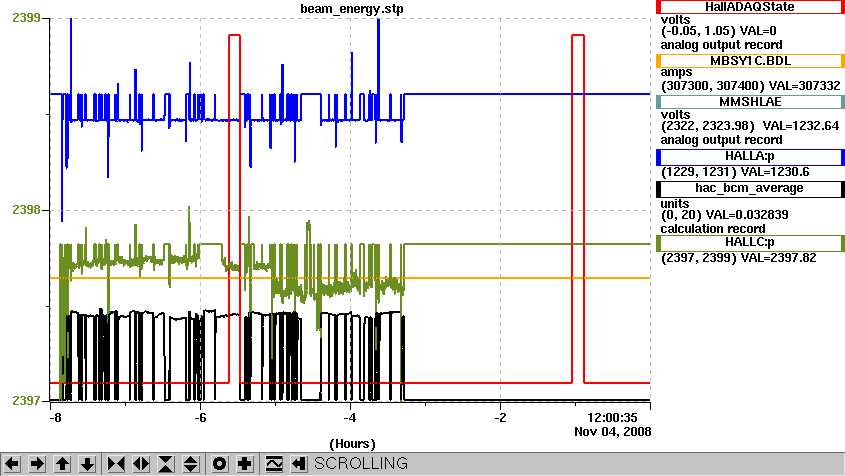Click the 2398 y-axis label

click(x=26, y=210)
